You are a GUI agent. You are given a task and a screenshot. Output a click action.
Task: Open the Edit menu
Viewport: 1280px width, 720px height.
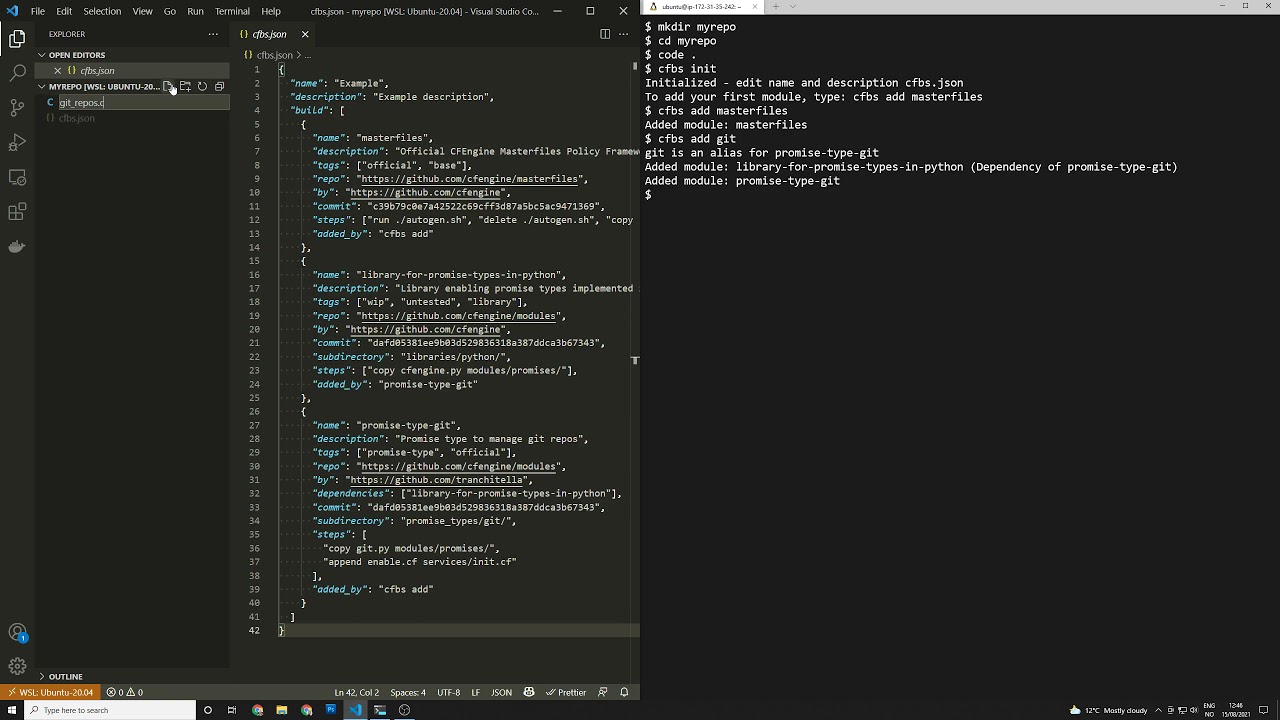pos(64,11)
